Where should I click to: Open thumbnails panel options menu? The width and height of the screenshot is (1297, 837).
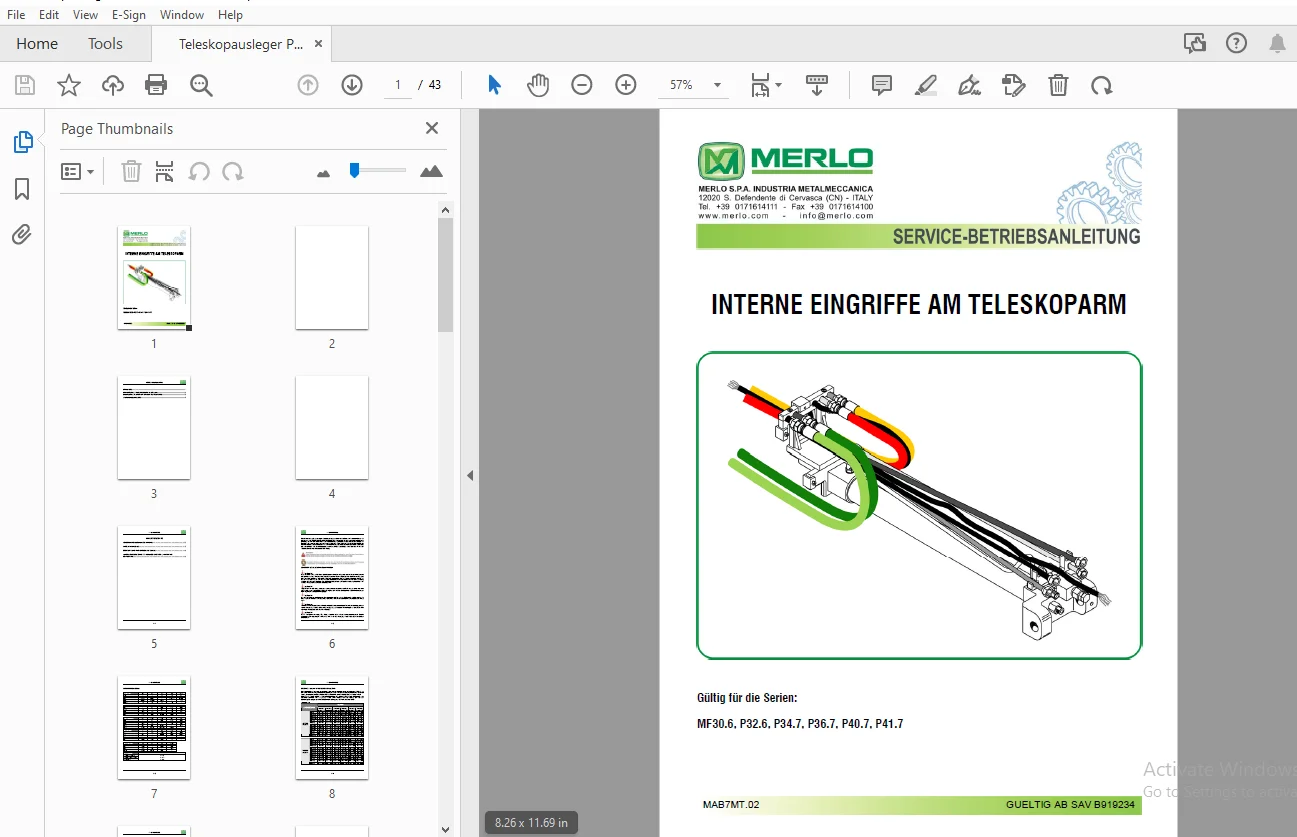point(77,172)
